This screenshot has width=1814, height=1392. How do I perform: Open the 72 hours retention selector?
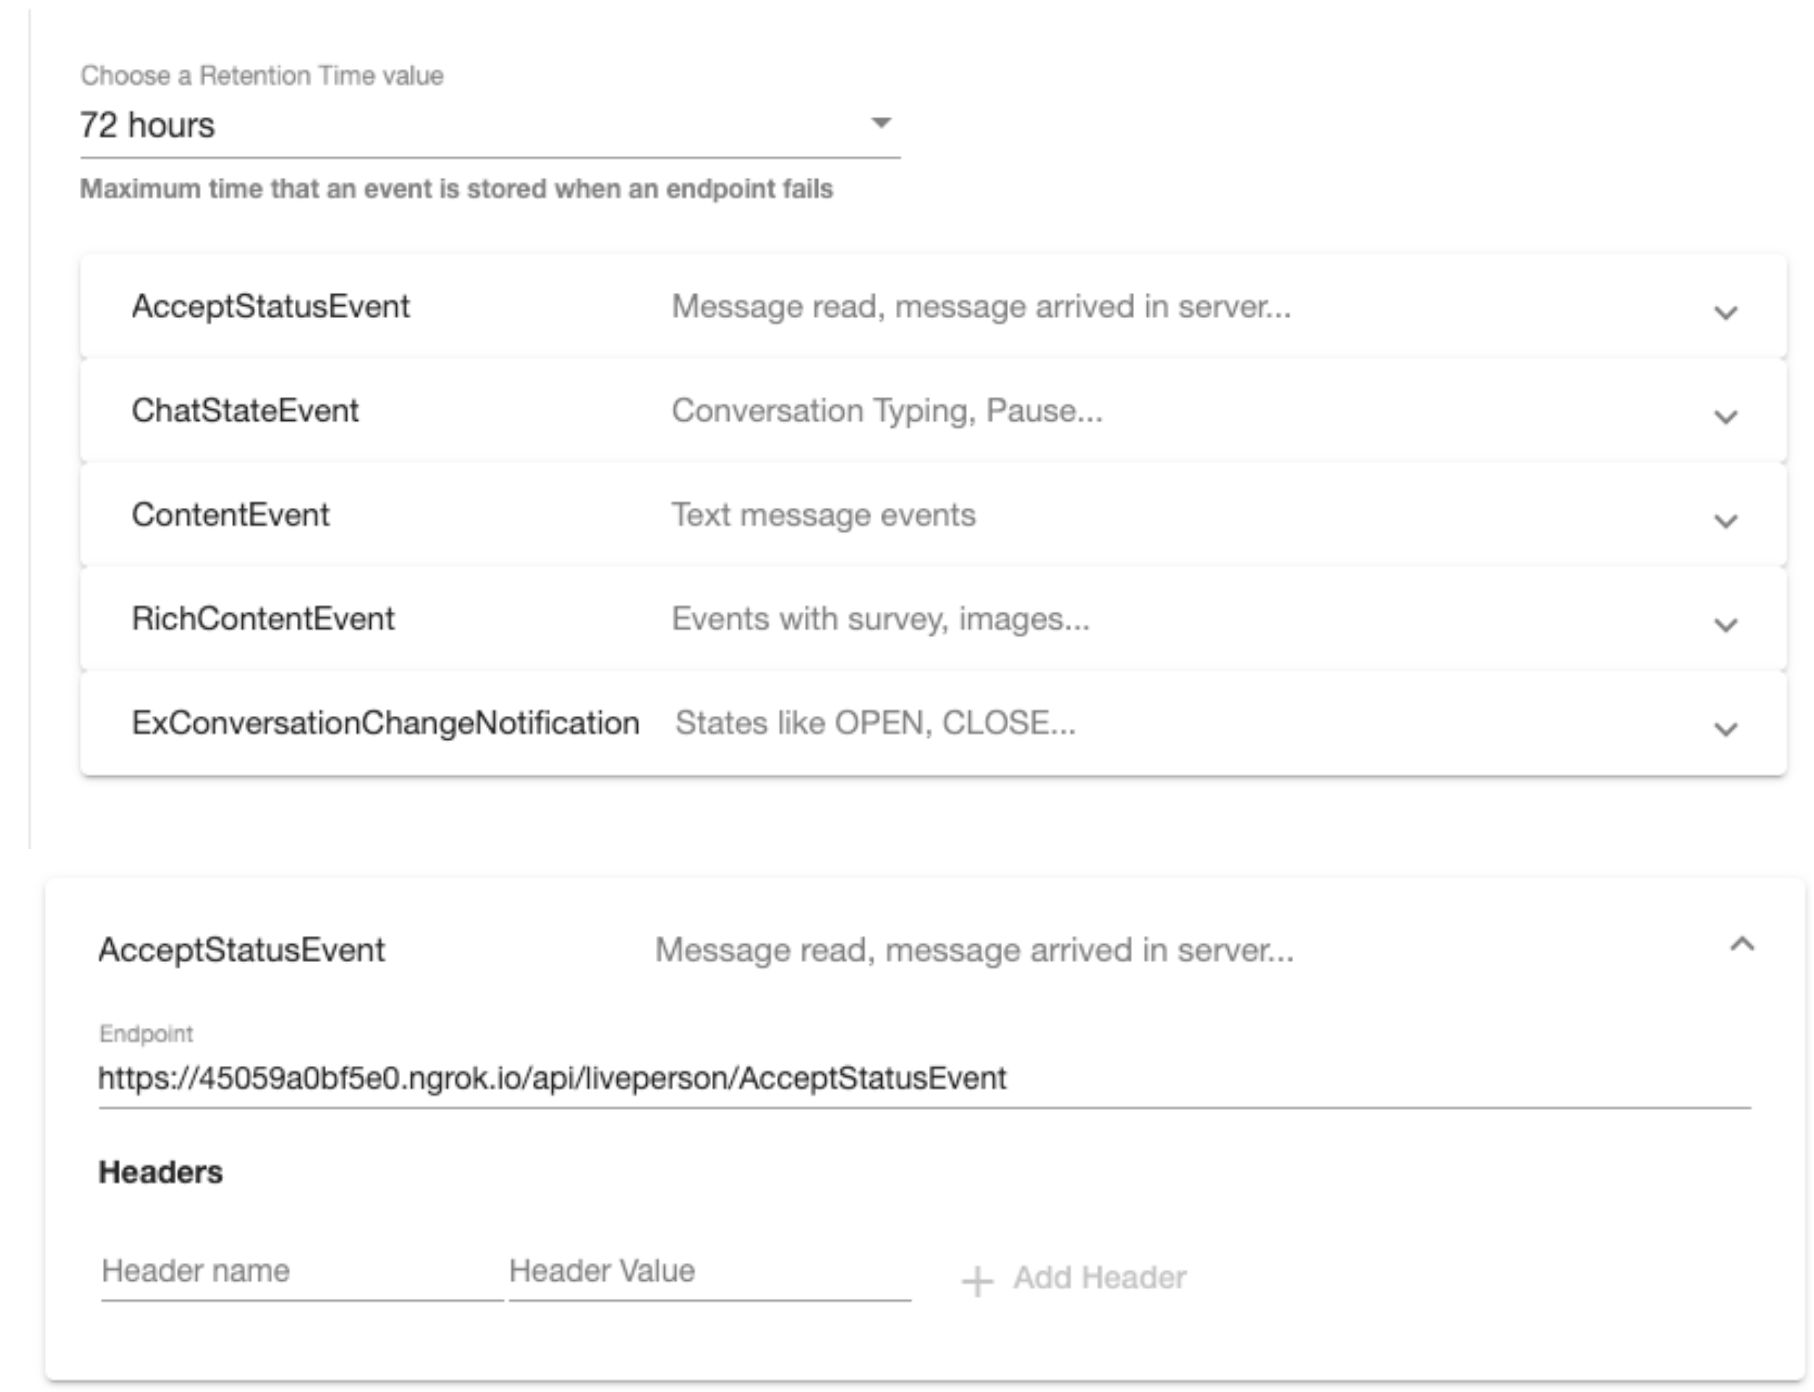[x=490, y=124]
